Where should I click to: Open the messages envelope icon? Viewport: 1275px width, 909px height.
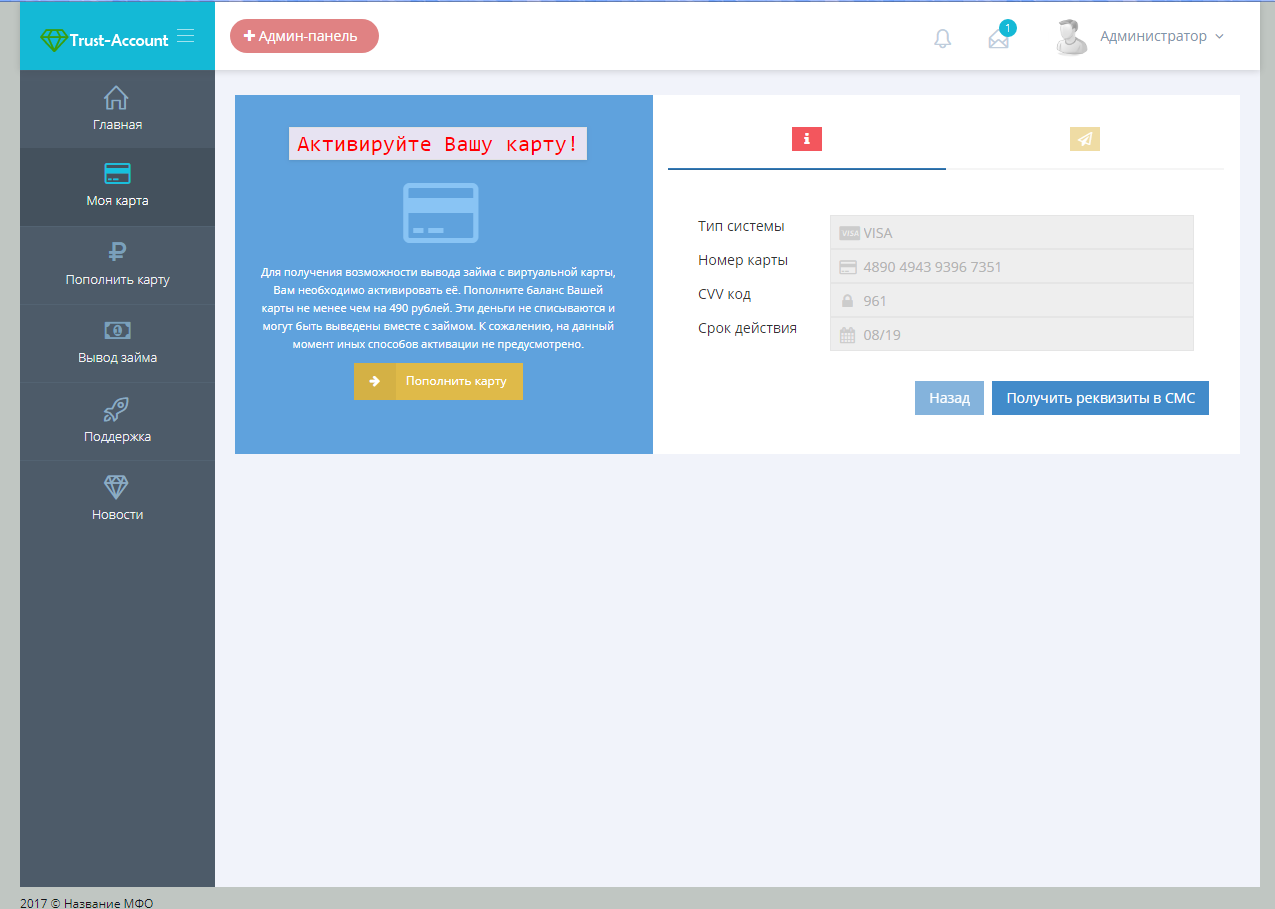coord(998,39)
